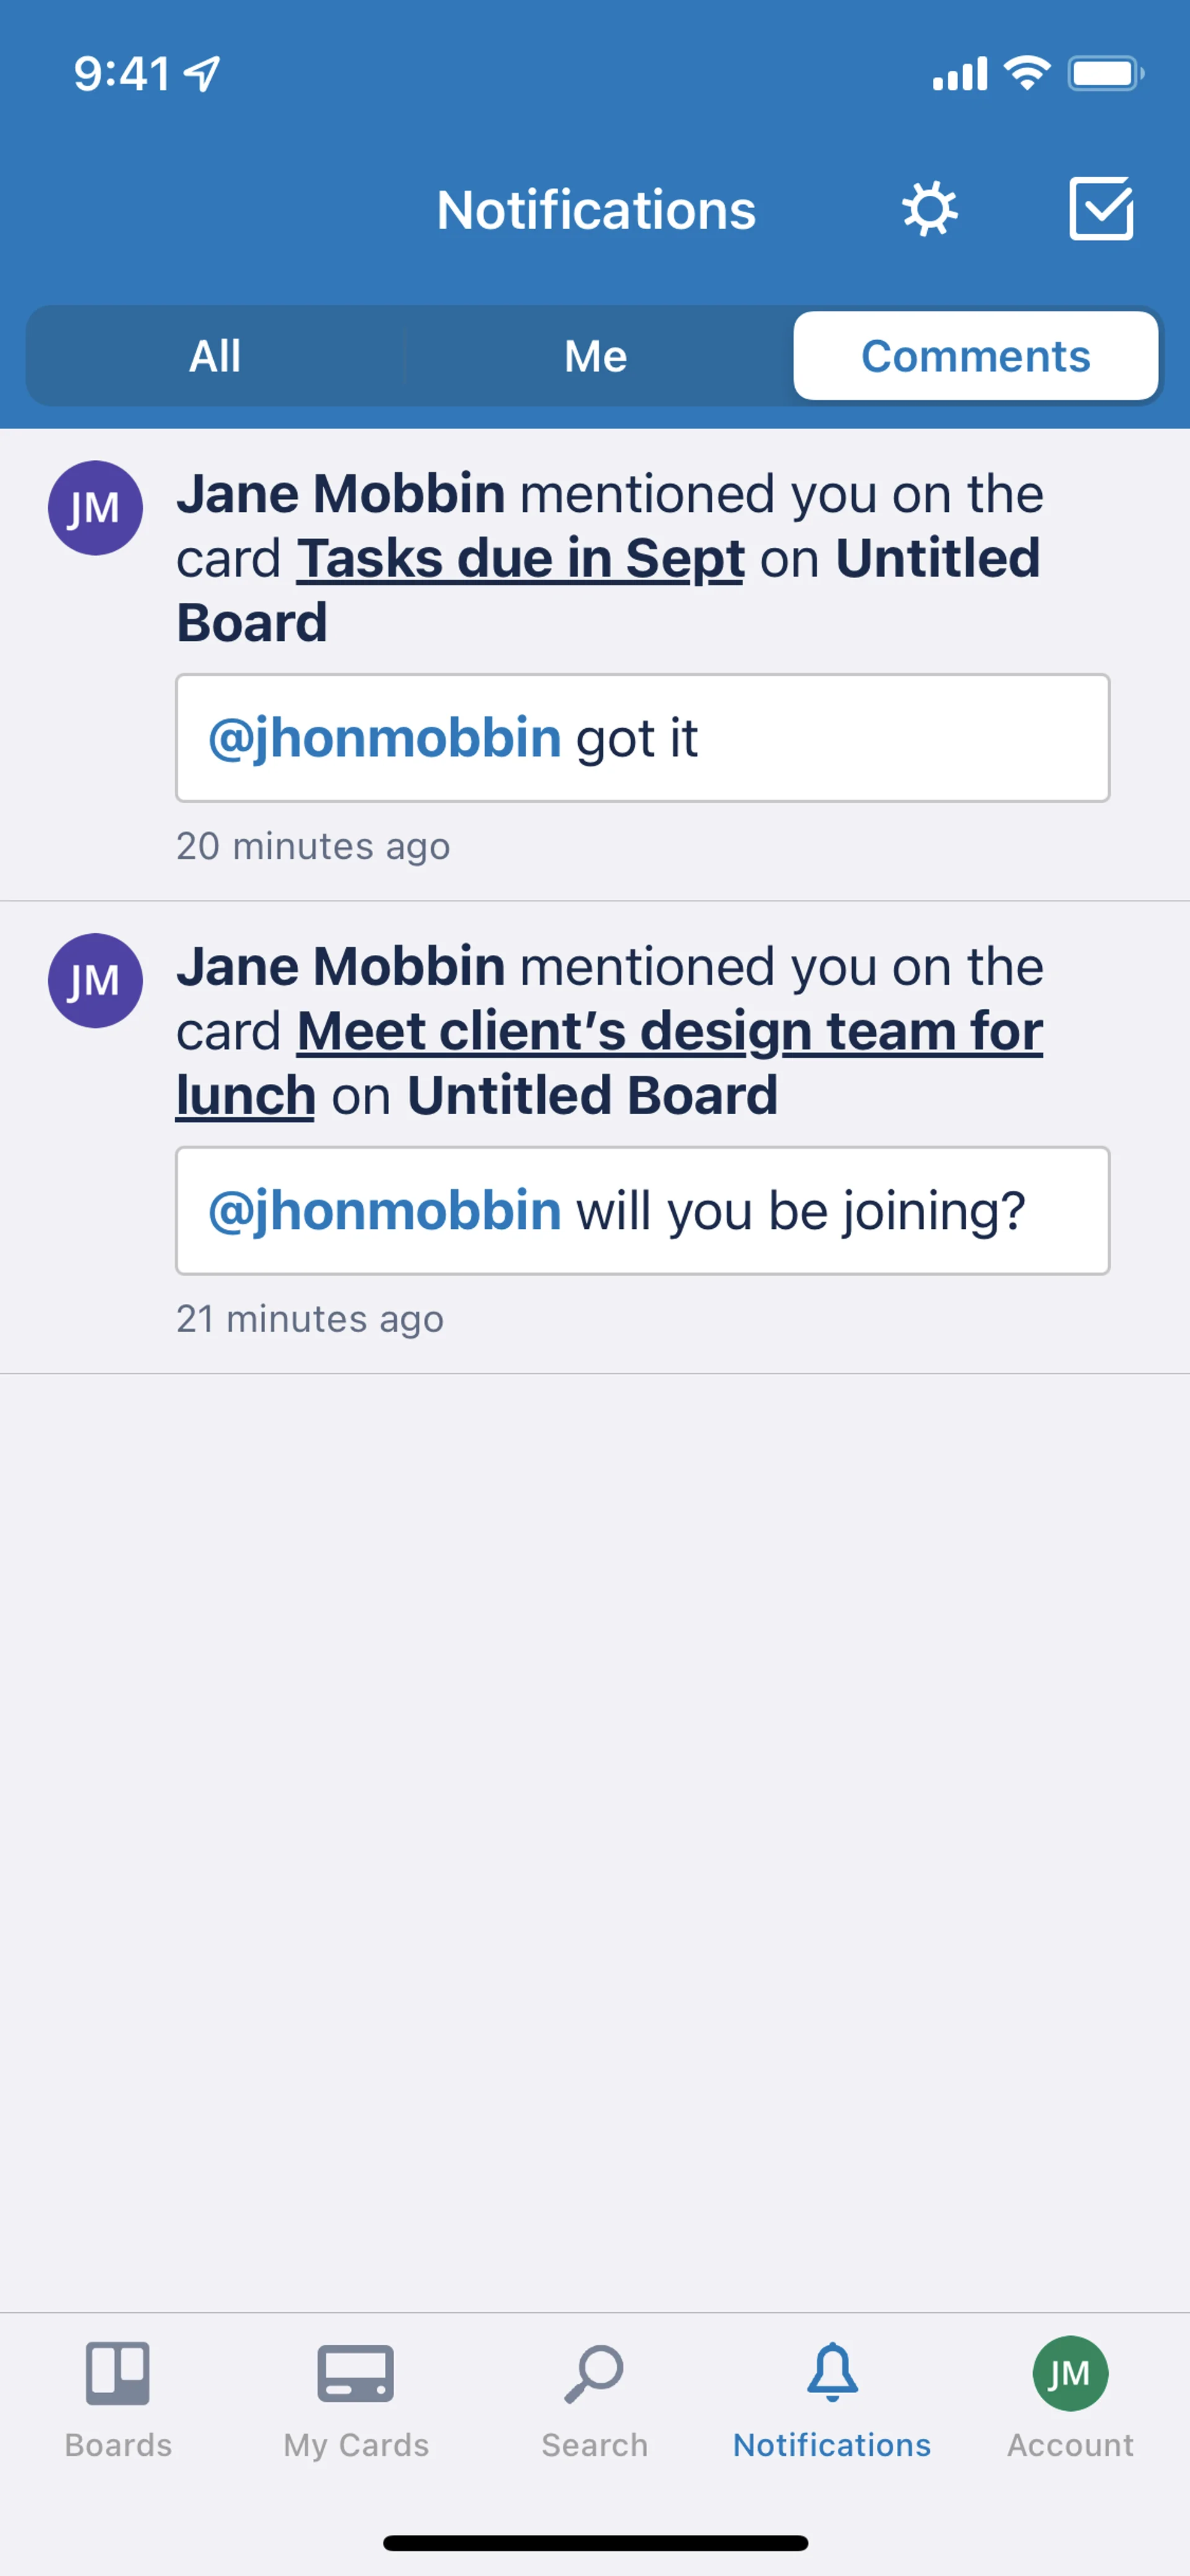Tap Jane Mobbin avatar on first notification

click(x=95, y=508)
